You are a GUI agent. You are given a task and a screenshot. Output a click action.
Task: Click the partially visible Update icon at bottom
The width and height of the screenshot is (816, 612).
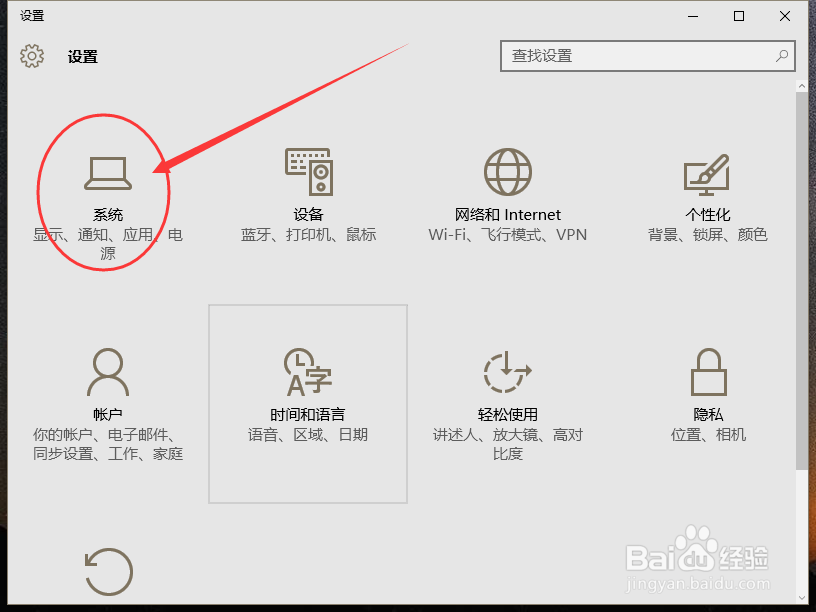point(109,570)
